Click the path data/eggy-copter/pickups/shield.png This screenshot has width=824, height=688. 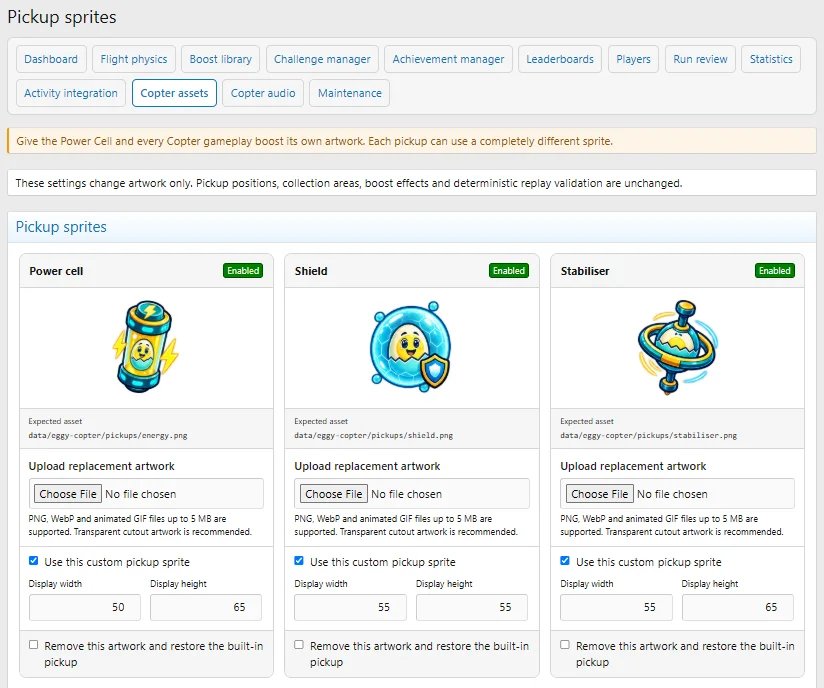(x=374, y=435)
